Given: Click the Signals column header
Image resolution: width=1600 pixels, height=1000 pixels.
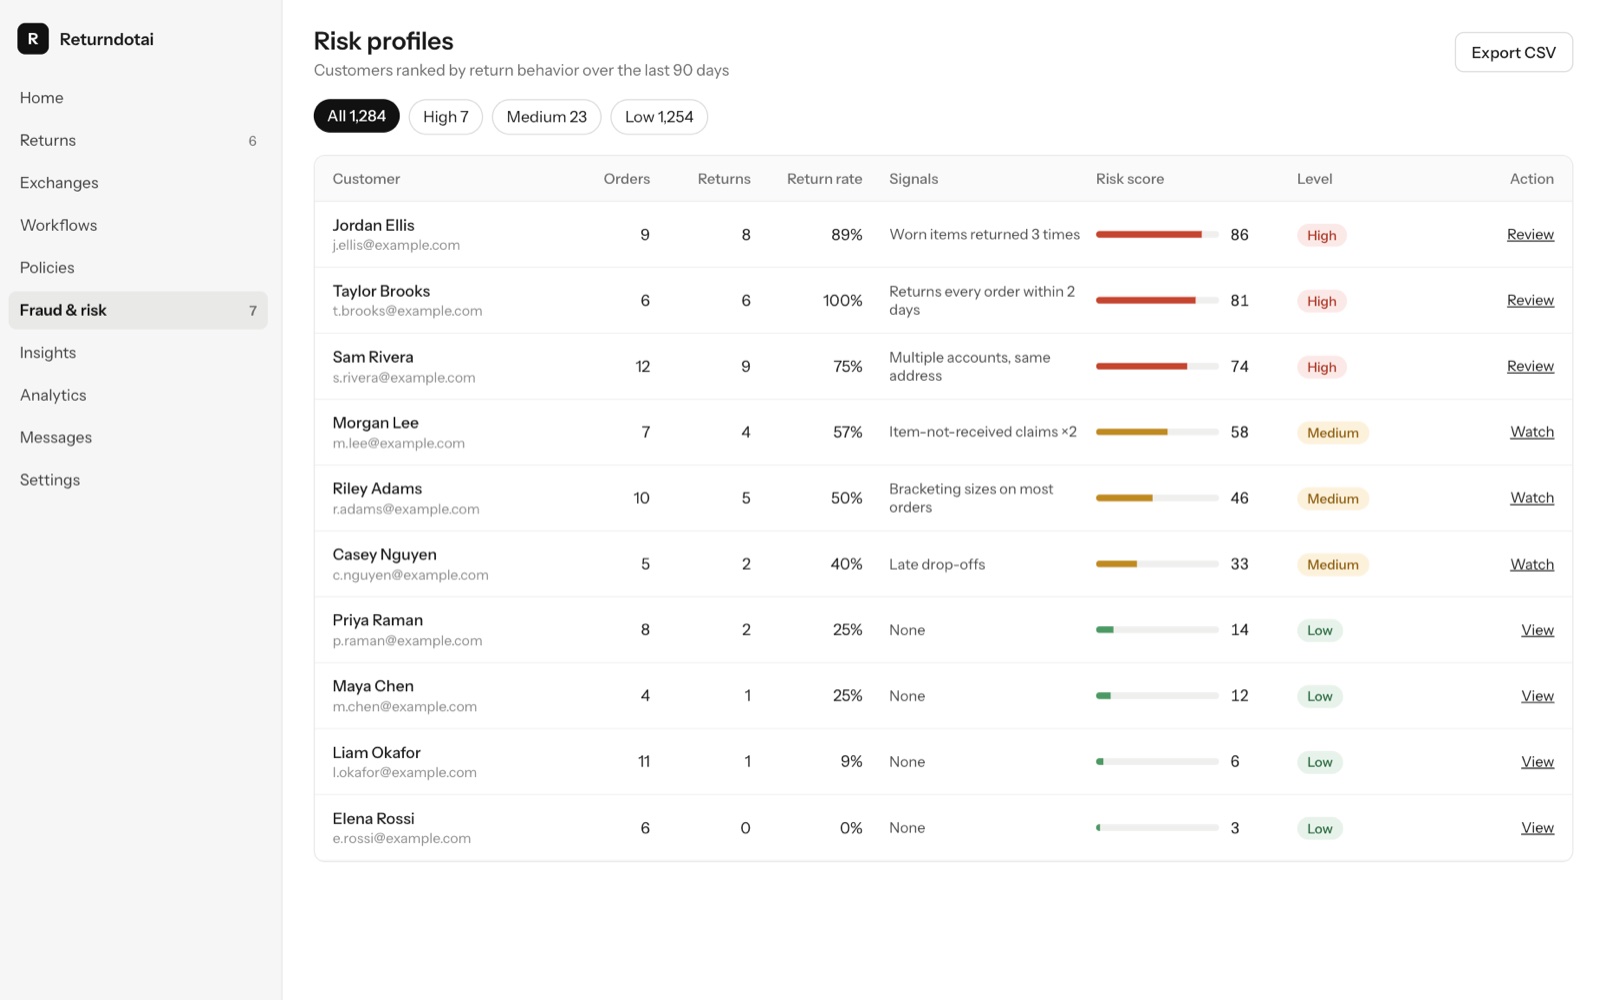Looking at the screenshot, I should (913, 179).
